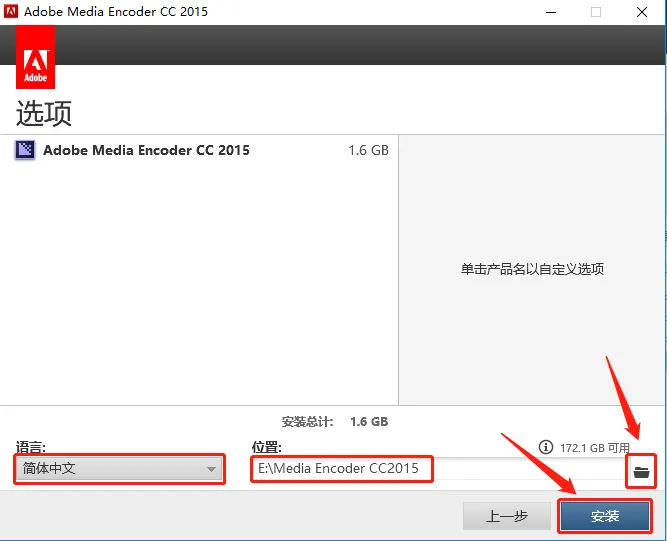Click the Adobe logo in the header

pos(35,57)
